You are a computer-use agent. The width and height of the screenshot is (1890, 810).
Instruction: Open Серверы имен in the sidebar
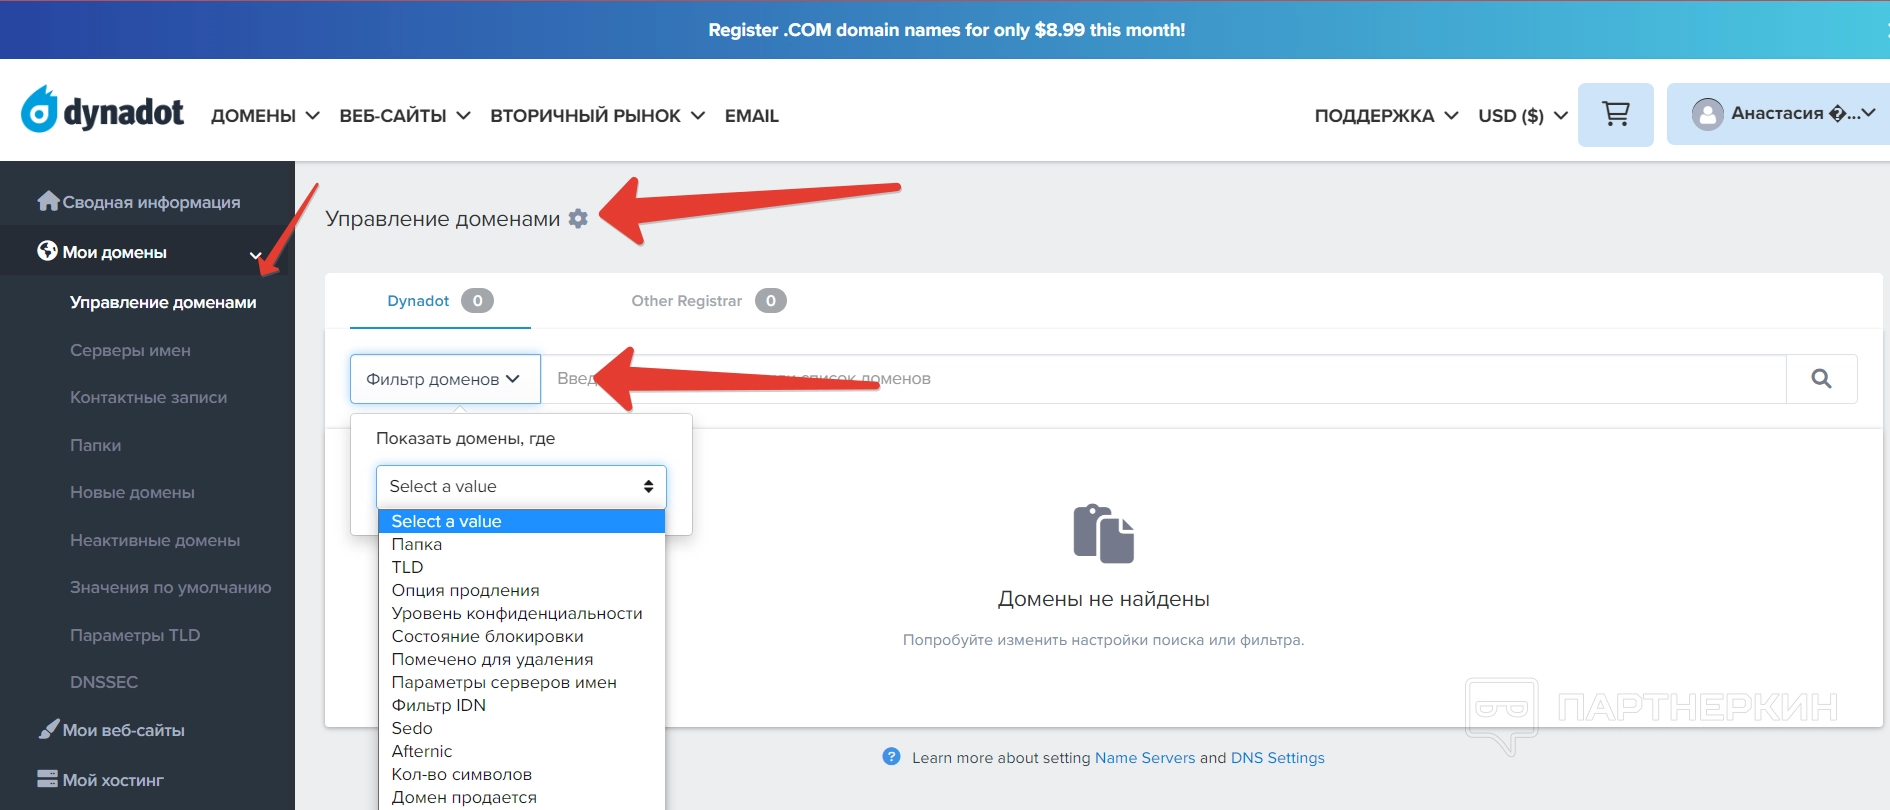(x=130, y=350)
